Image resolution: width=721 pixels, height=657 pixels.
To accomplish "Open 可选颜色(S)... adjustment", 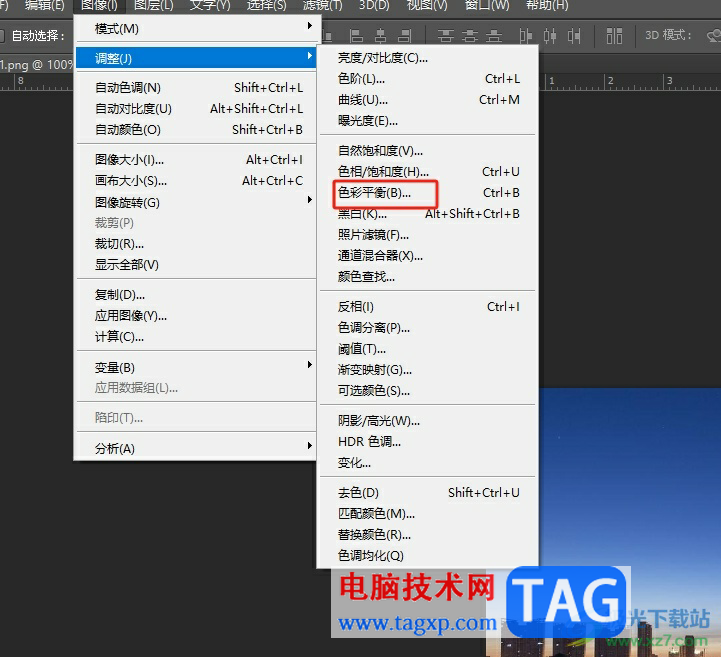I will 428,391.
